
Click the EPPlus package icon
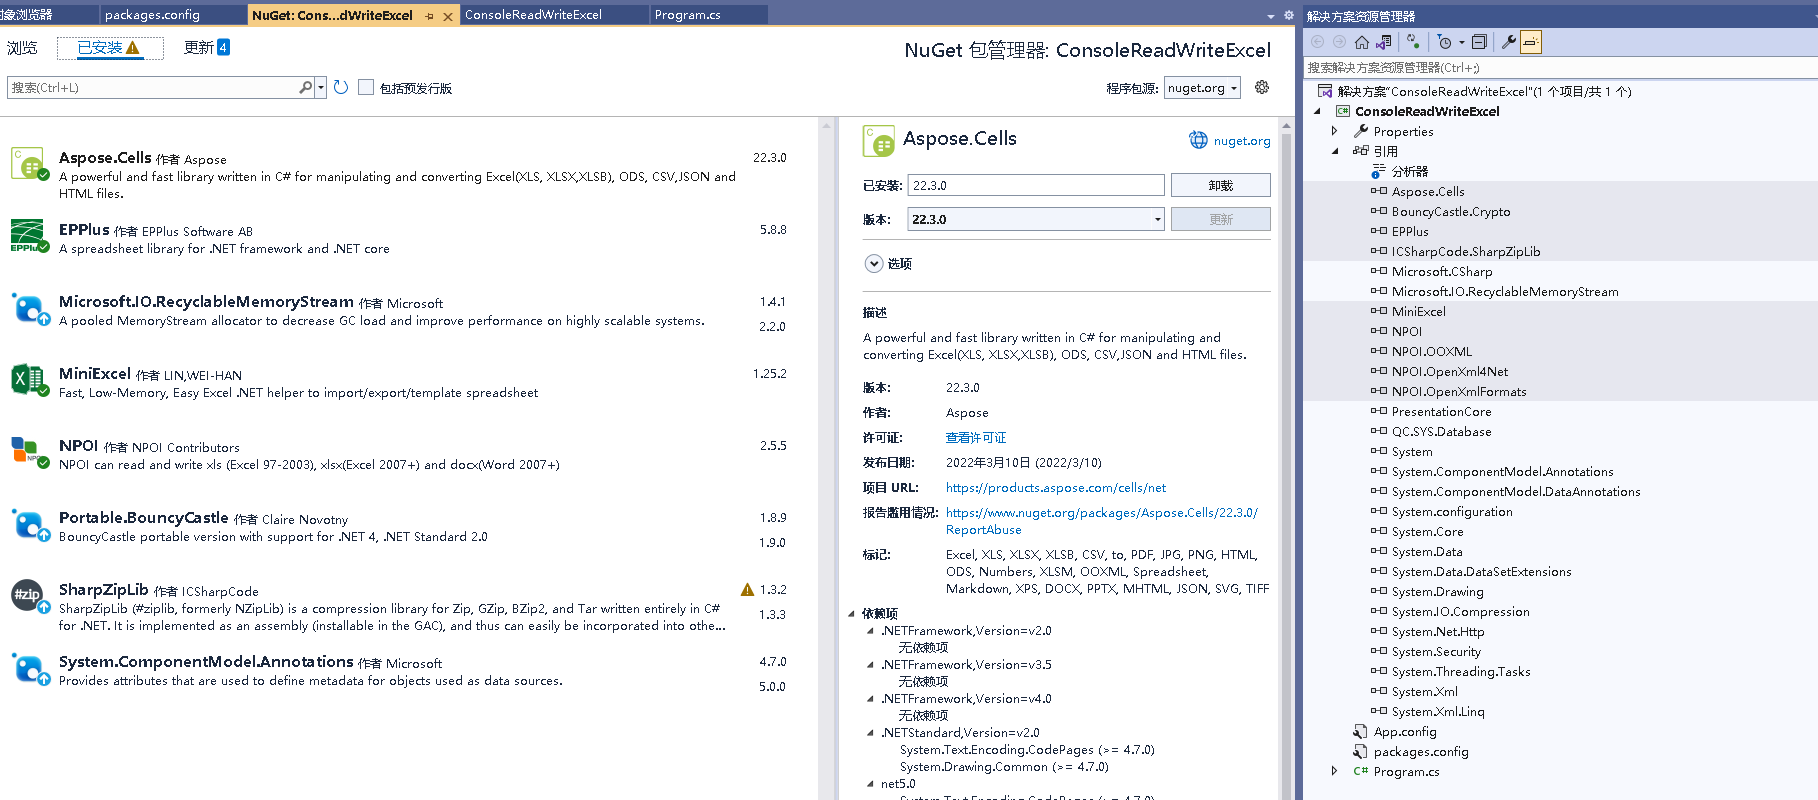click(x=29, y=236)
